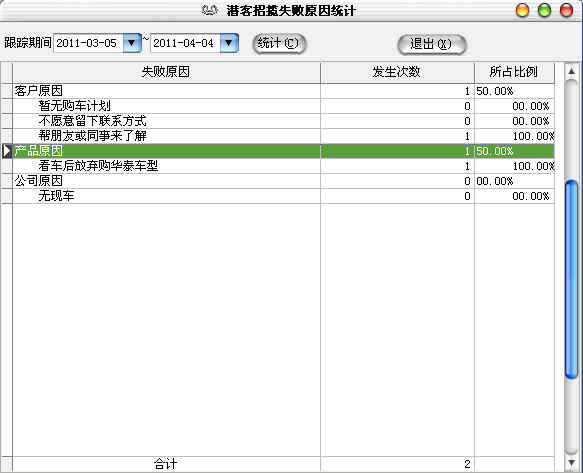Click the scrollbar up arrow

pos(571,71)
